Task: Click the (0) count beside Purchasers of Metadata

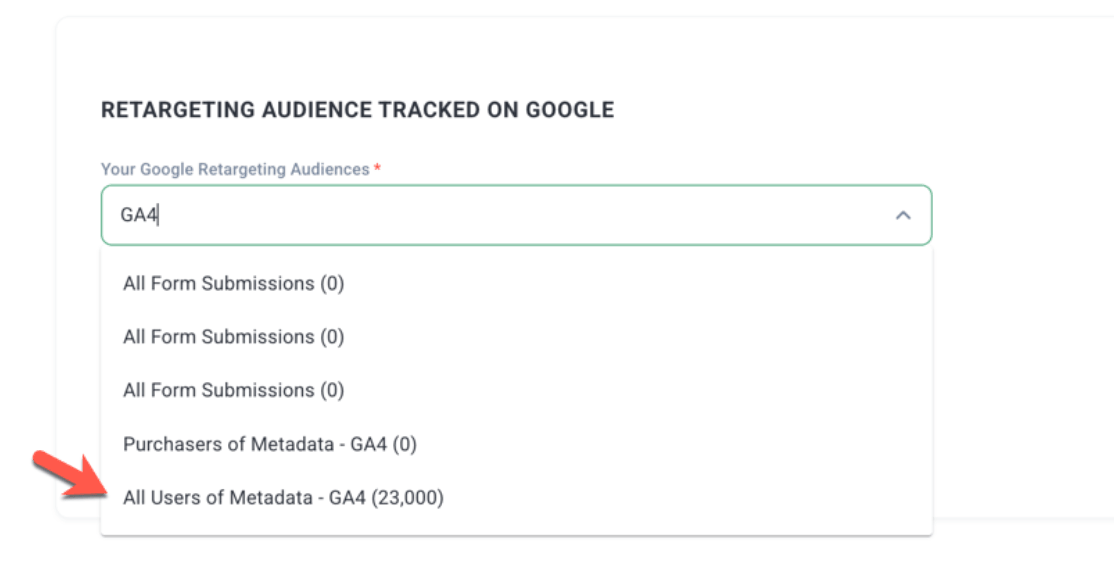Action: [405, 444]
